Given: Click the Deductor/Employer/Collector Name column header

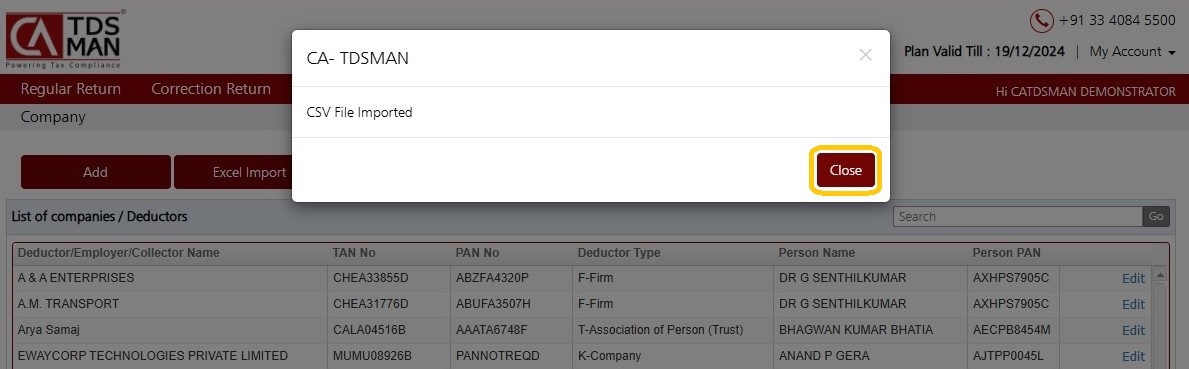Looking at the screenshot, I should tap(118, 253).
